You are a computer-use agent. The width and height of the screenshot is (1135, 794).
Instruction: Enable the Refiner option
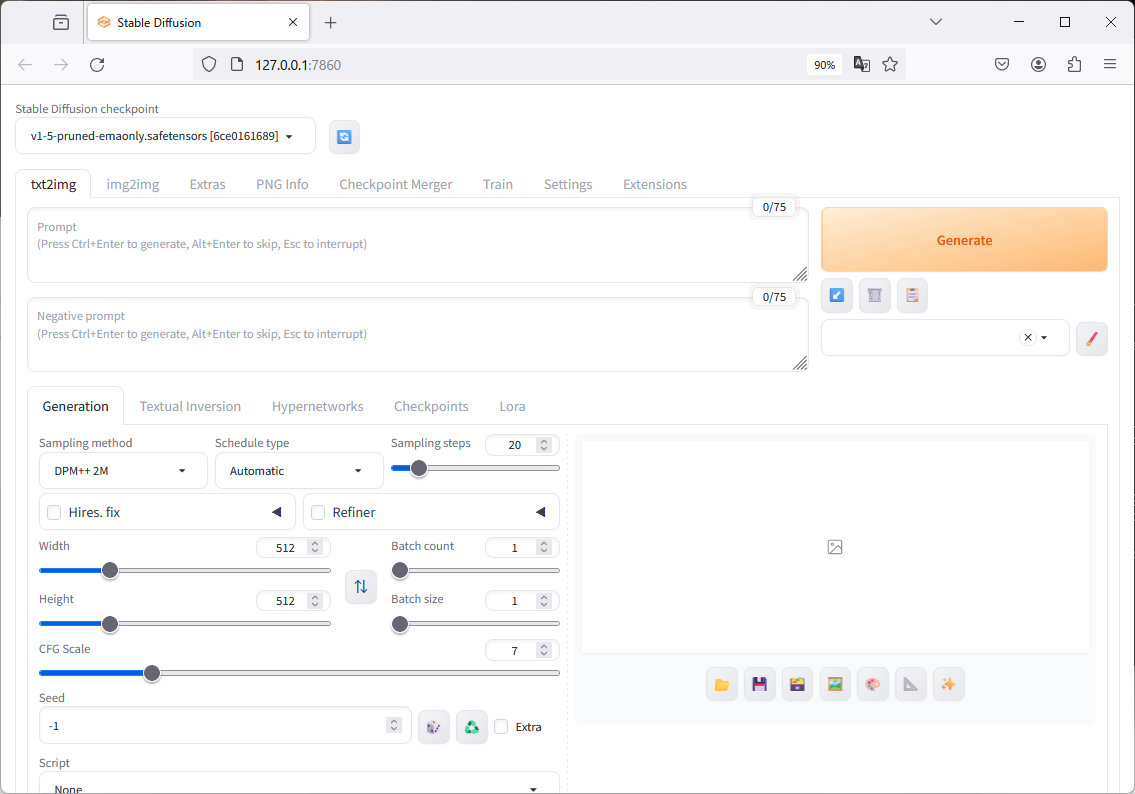(317, 512)
